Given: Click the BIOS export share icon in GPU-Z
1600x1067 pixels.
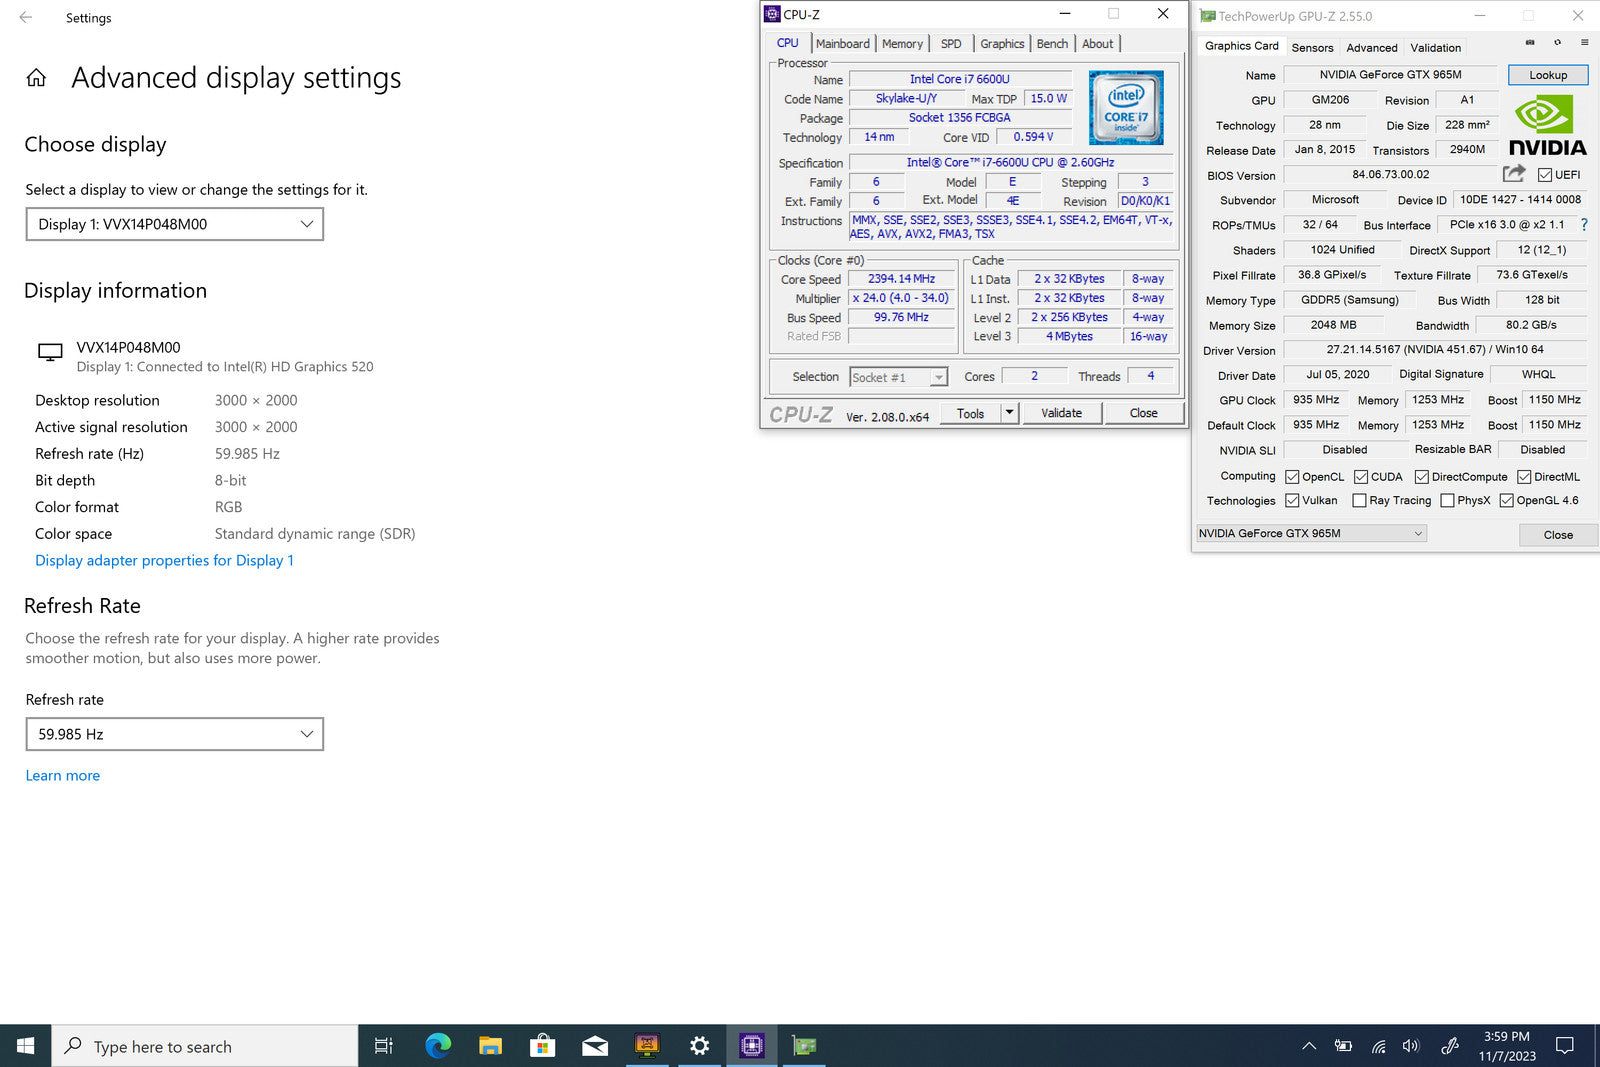Looking at the screenshot, I should click(1514, 174).
